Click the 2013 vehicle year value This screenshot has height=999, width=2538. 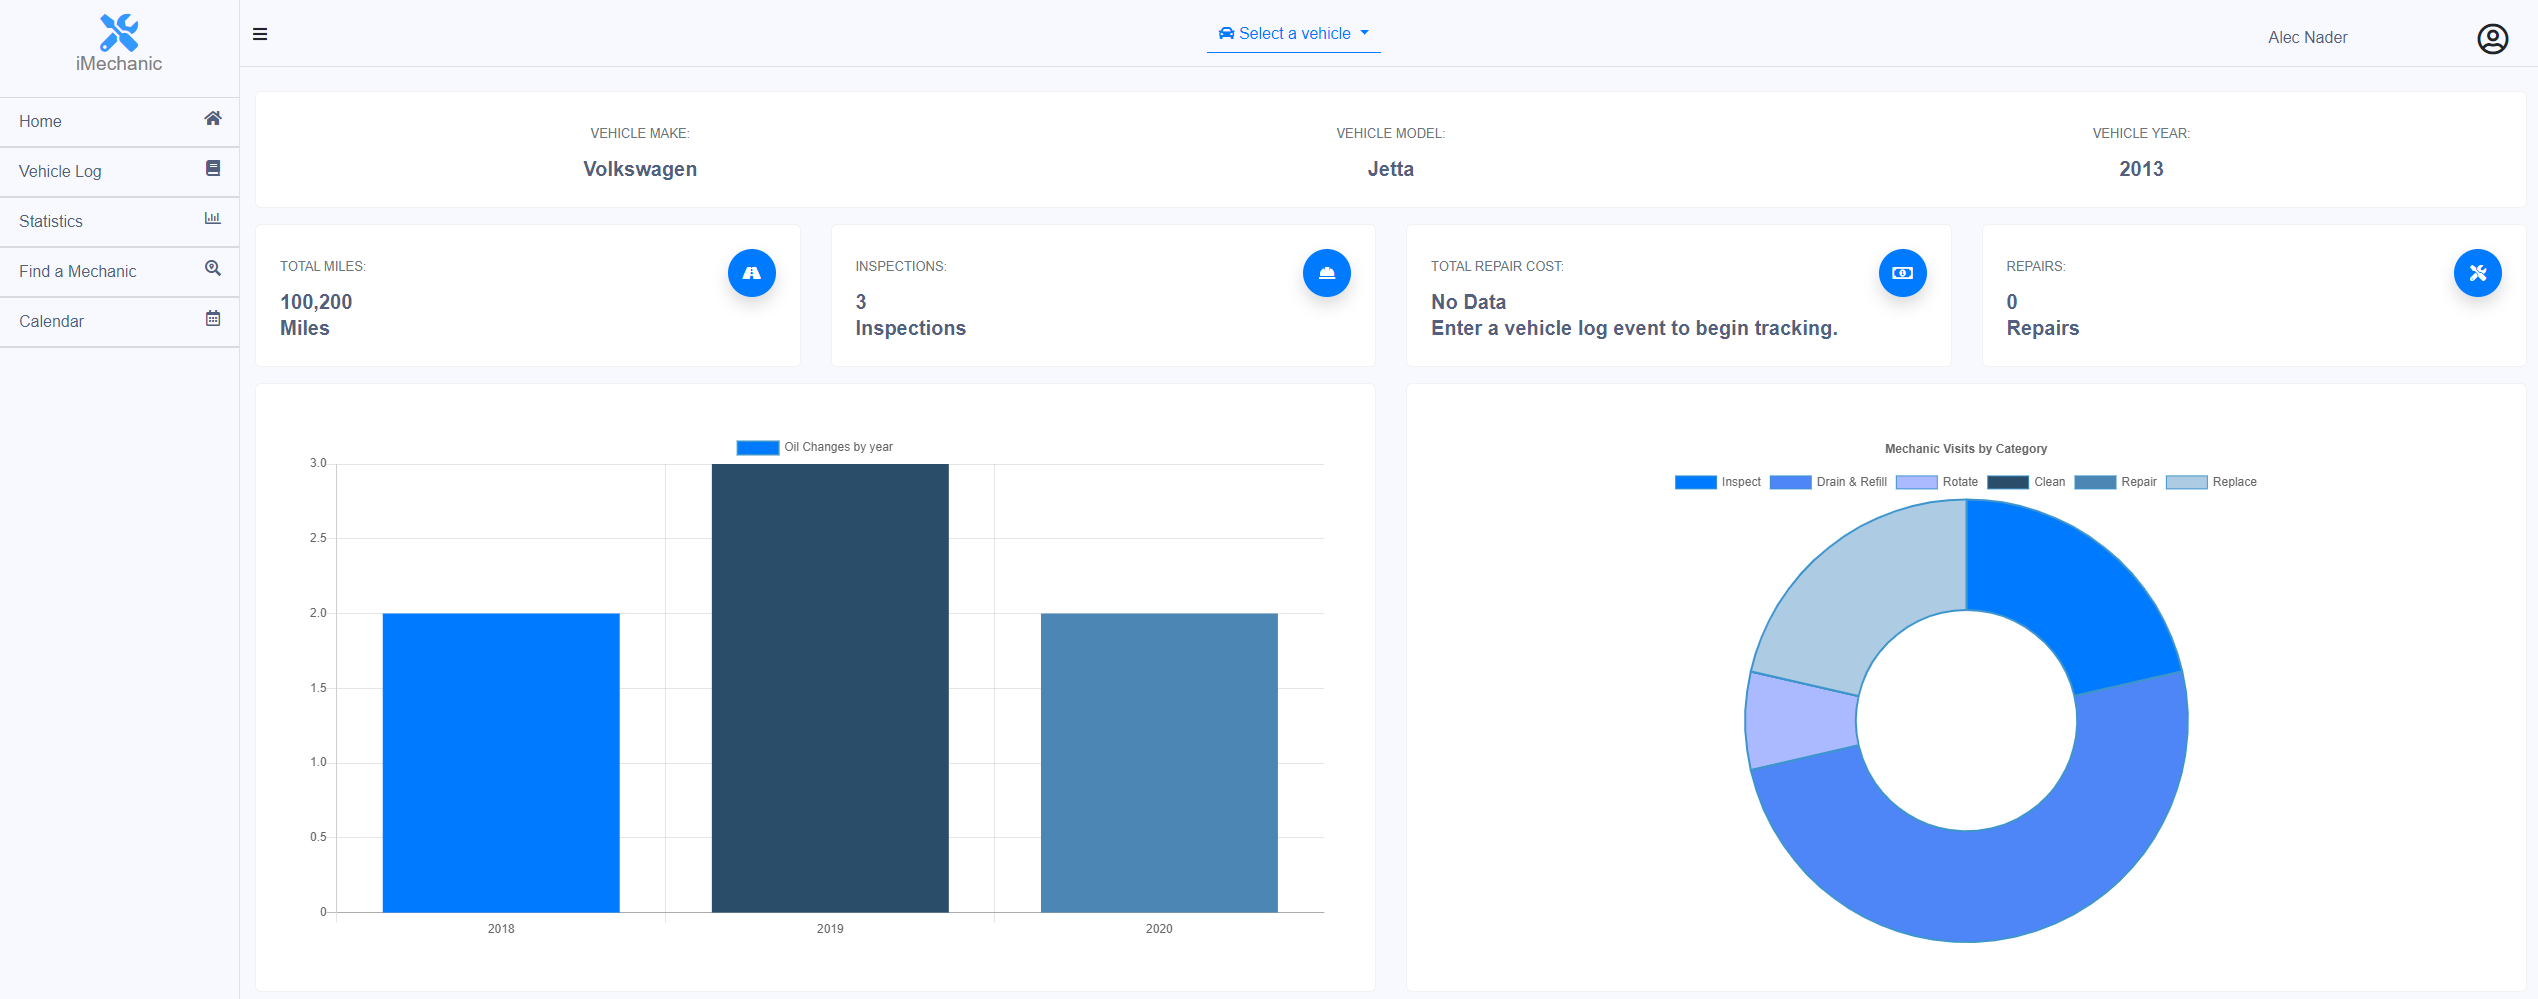pos(2141,169)
